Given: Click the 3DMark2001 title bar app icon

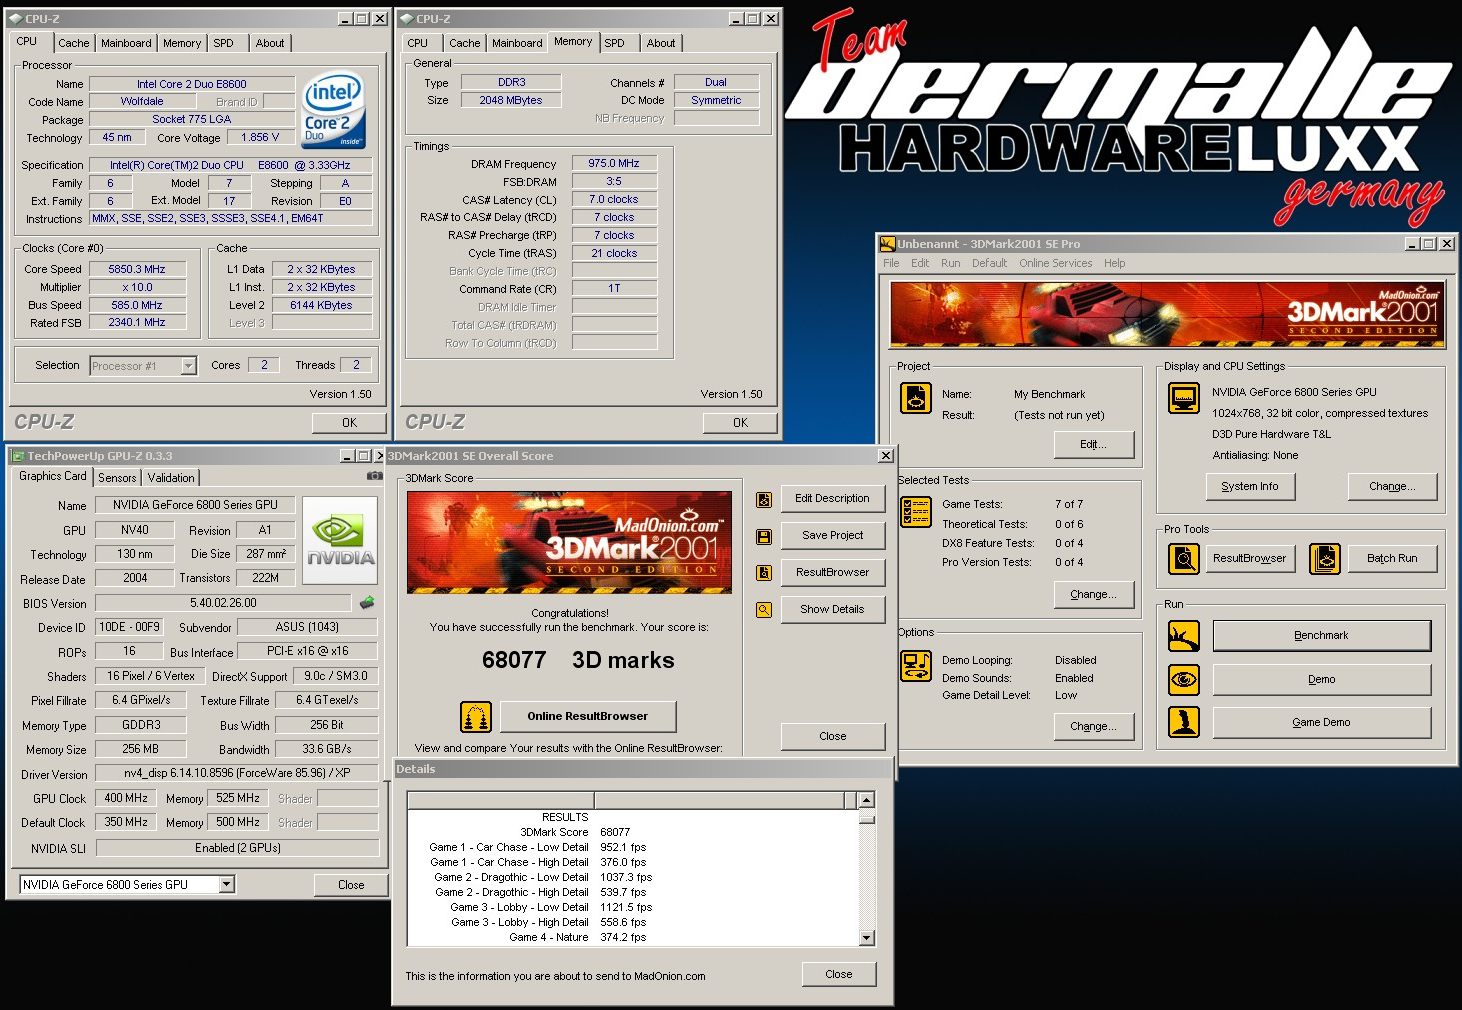Looking at the screenshot, I should point(887,244).
